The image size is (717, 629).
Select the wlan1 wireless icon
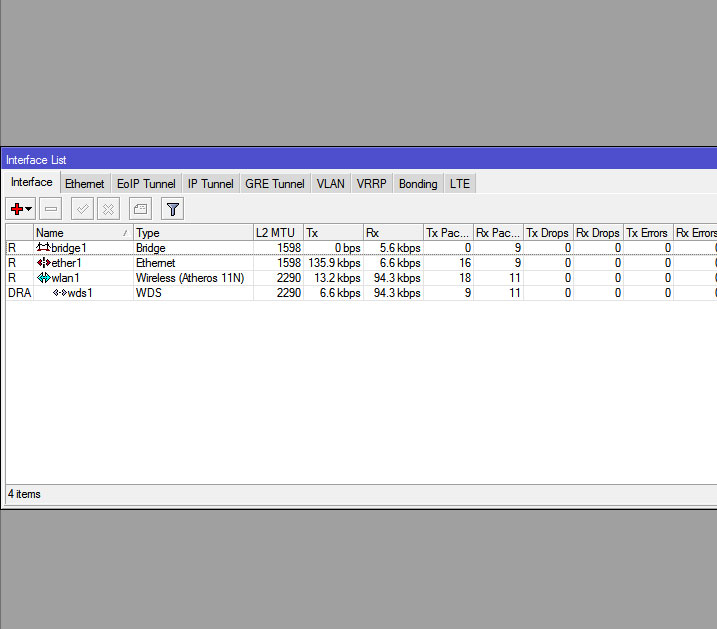(x=43, y=278)
